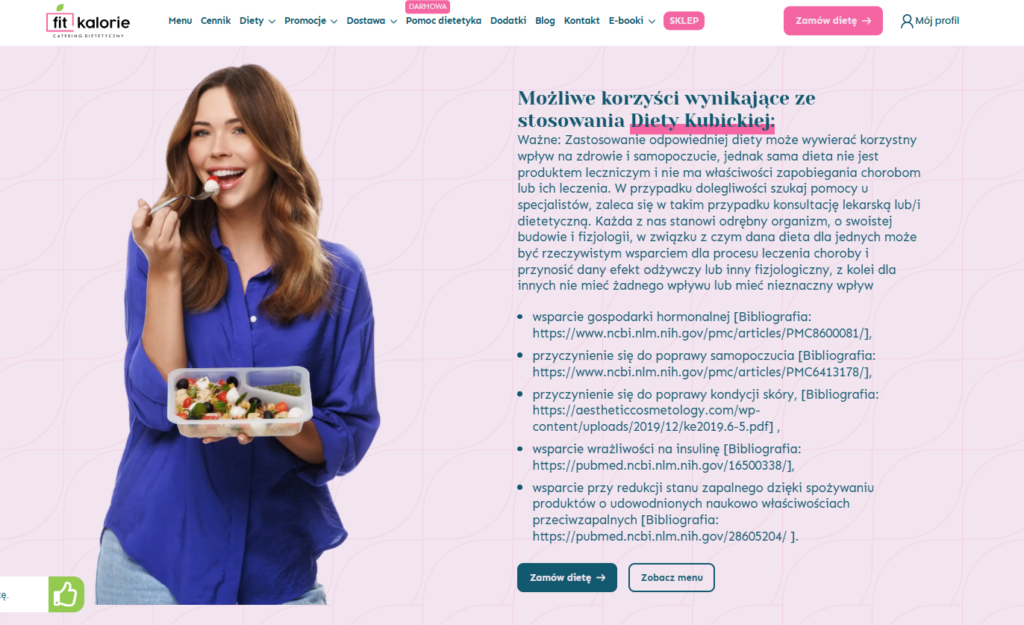Click the Zobacz menu button
The image size is (1024, 625).
click(671, 577)
